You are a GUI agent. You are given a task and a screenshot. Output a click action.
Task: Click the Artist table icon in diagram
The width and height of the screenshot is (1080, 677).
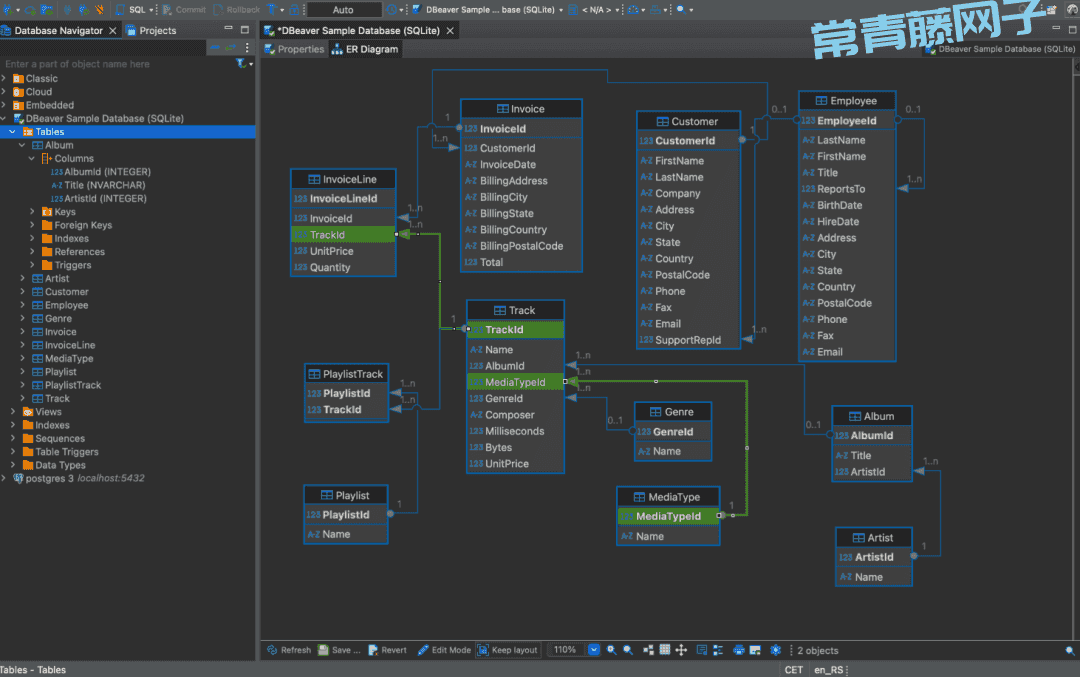[858, 538]
